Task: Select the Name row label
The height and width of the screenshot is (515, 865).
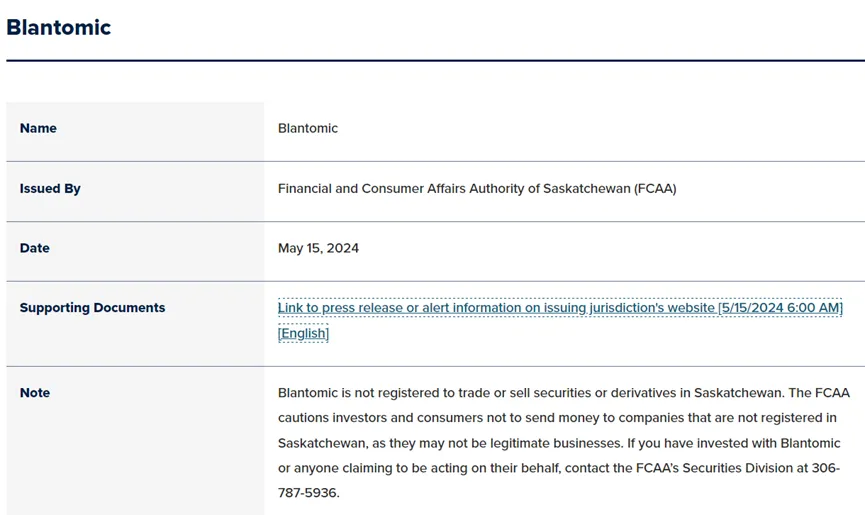Action: [x=38, y=128]
